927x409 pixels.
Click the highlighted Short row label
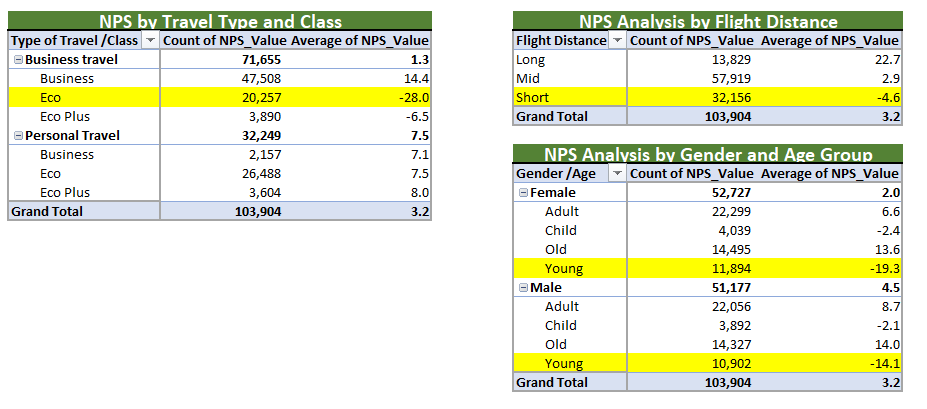pyautogui.click(x=532, y=98)
